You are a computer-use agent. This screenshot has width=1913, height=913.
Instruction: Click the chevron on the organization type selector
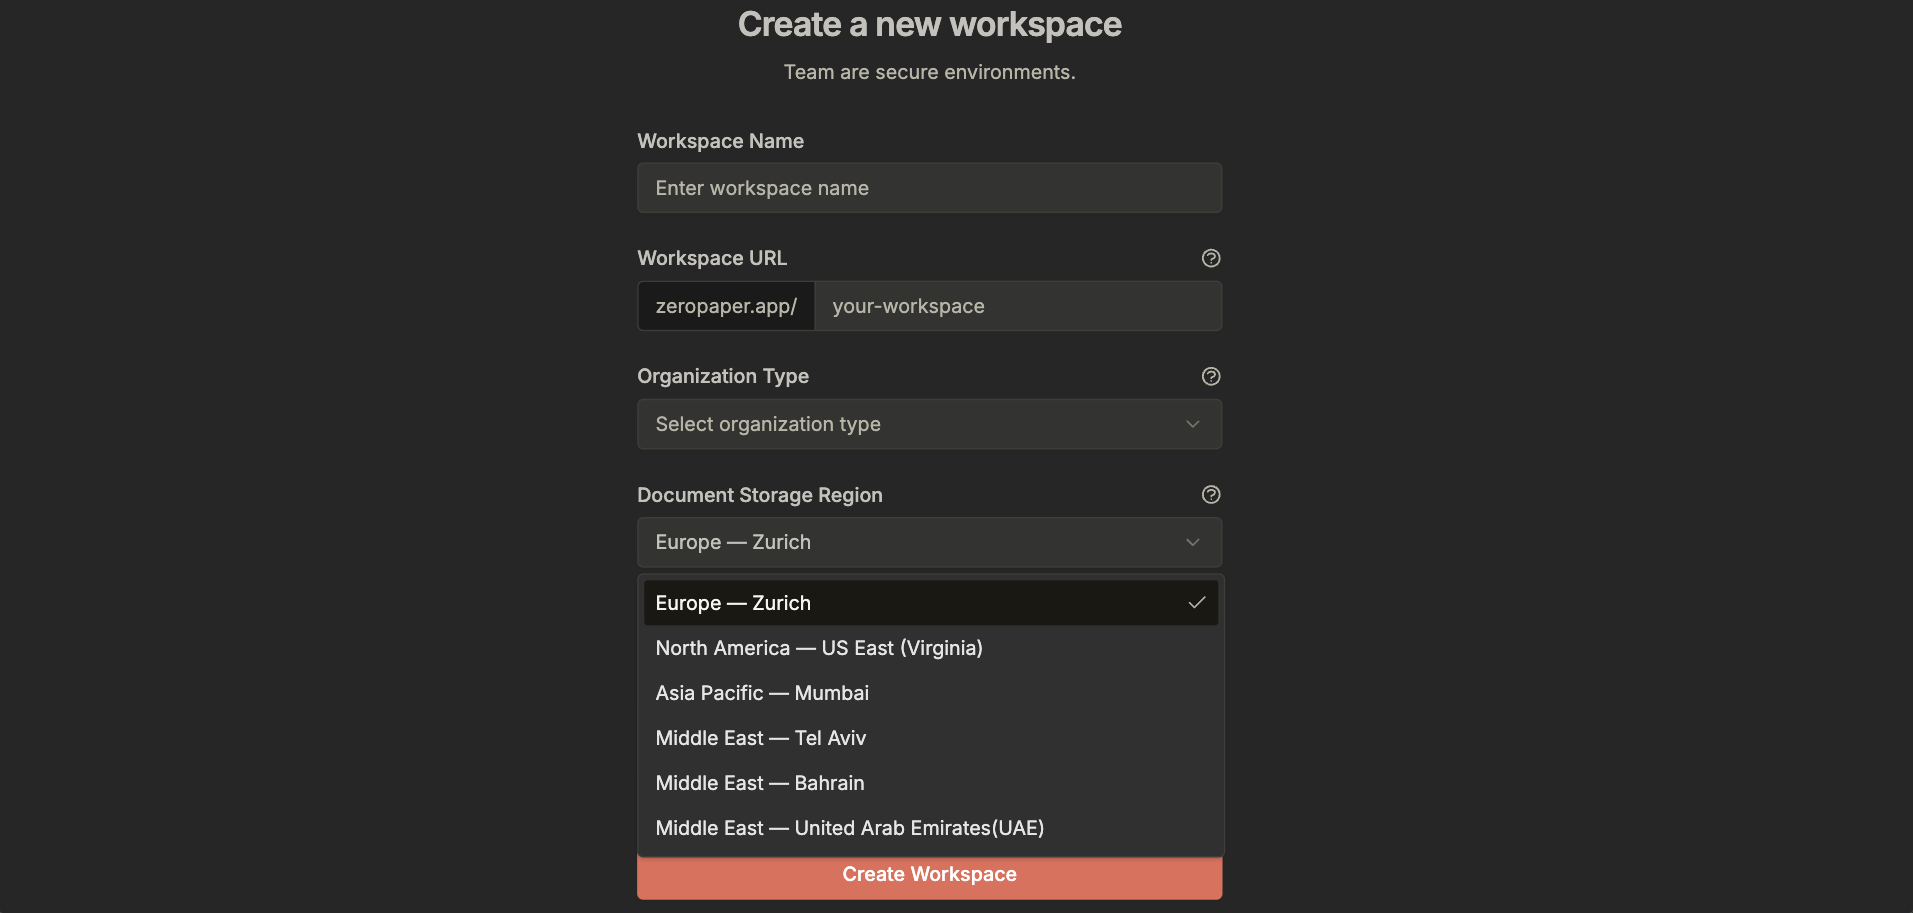(x=1192, y=424)
